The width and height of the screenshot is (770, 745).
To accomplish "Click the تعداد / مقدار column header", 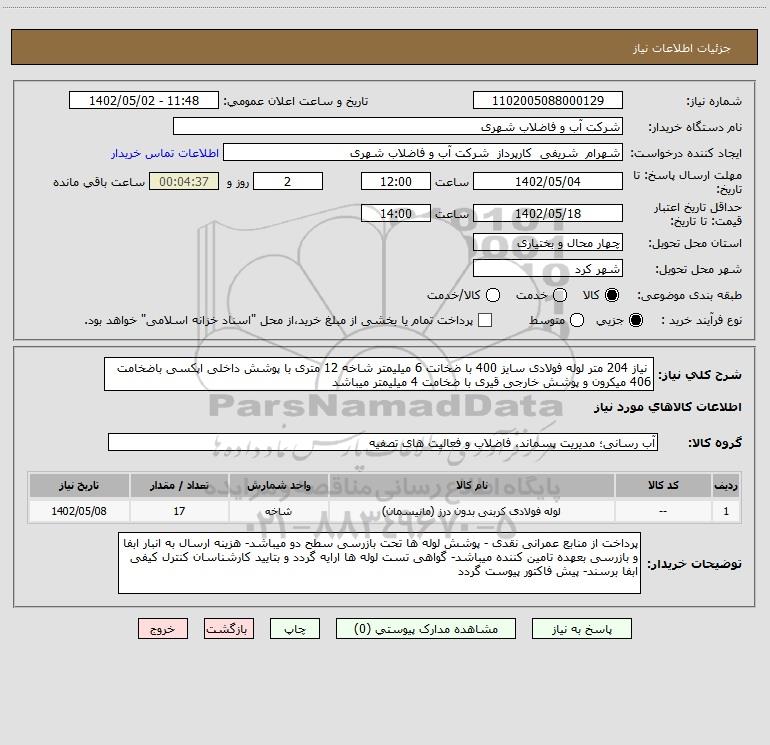I will [x=179, y=485].
